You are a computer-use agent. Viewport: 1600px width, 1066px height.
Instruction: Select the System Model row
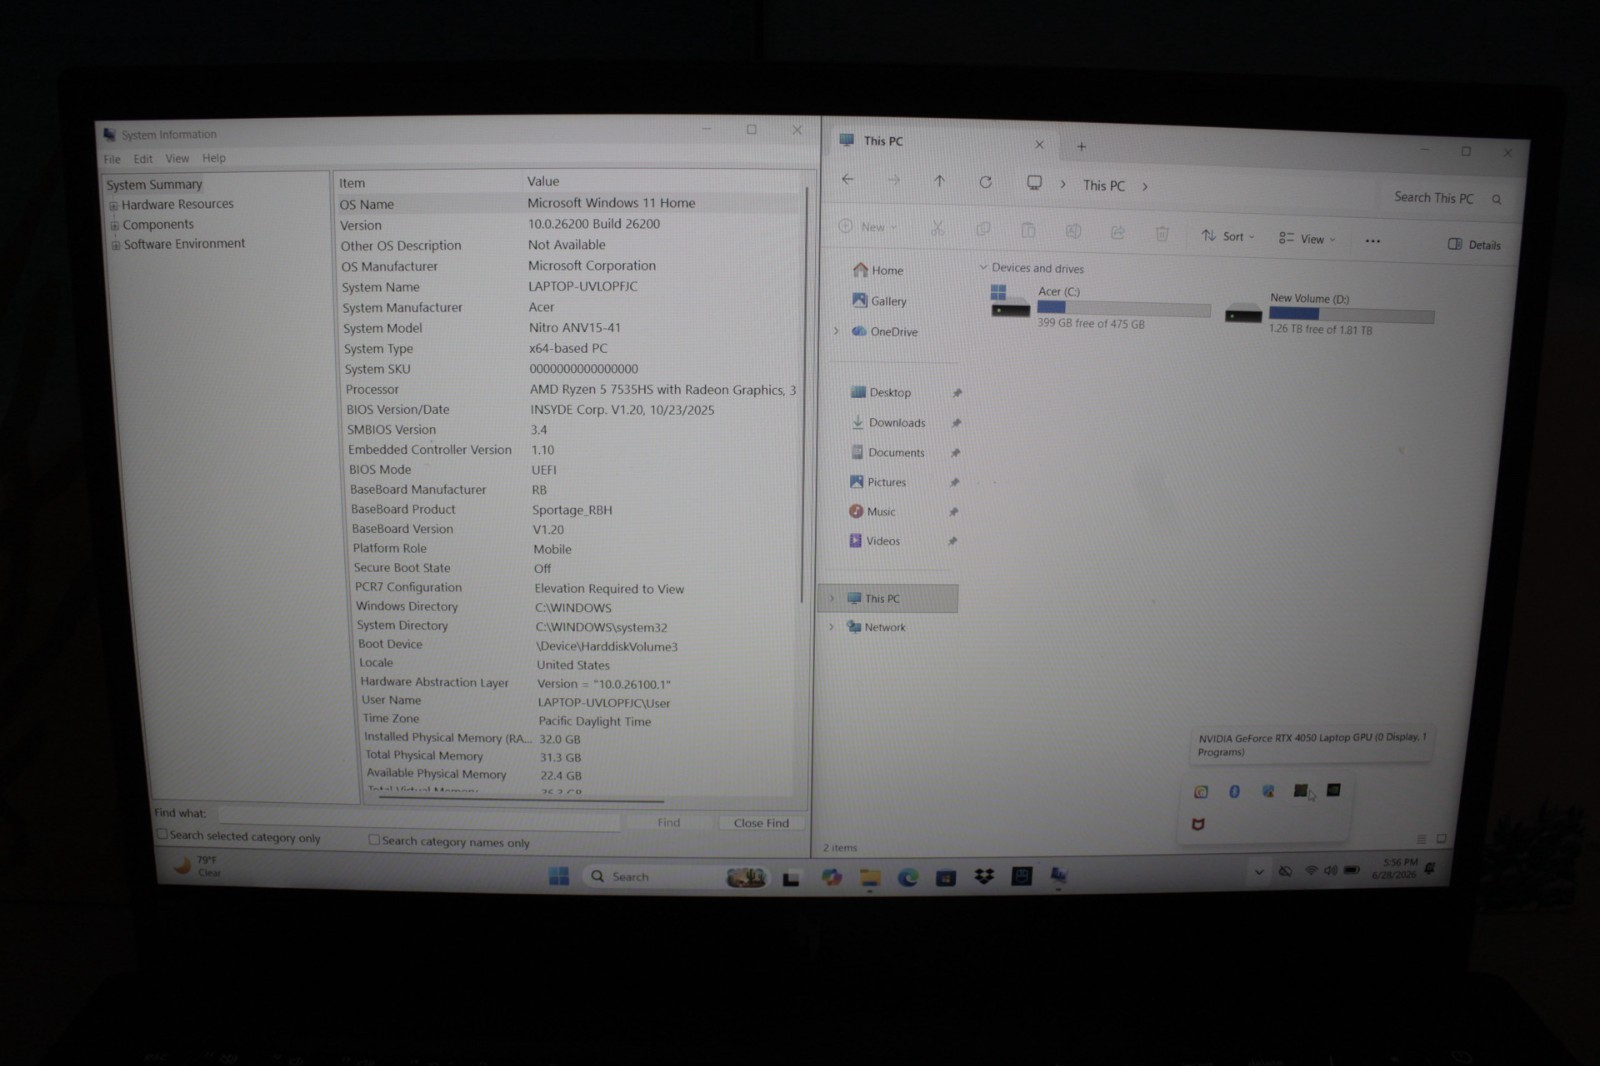pos(569,328)
